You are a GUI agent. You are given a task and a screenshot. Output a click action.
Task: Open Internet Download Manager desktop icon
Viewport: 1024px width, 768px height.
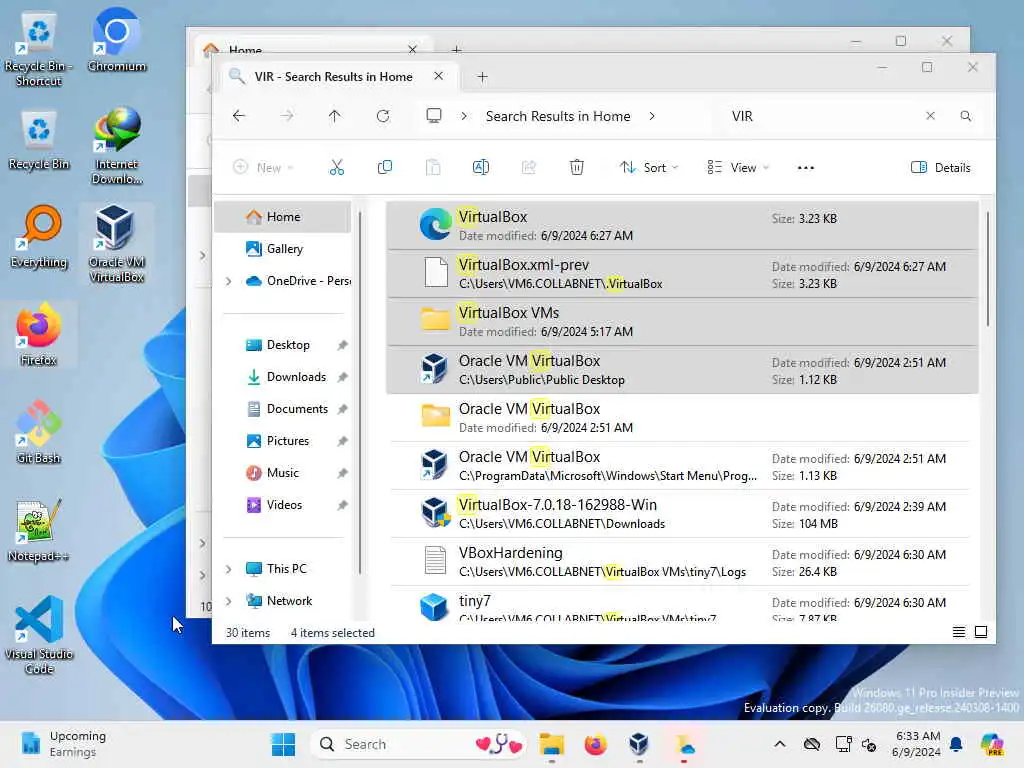point(117,146)
